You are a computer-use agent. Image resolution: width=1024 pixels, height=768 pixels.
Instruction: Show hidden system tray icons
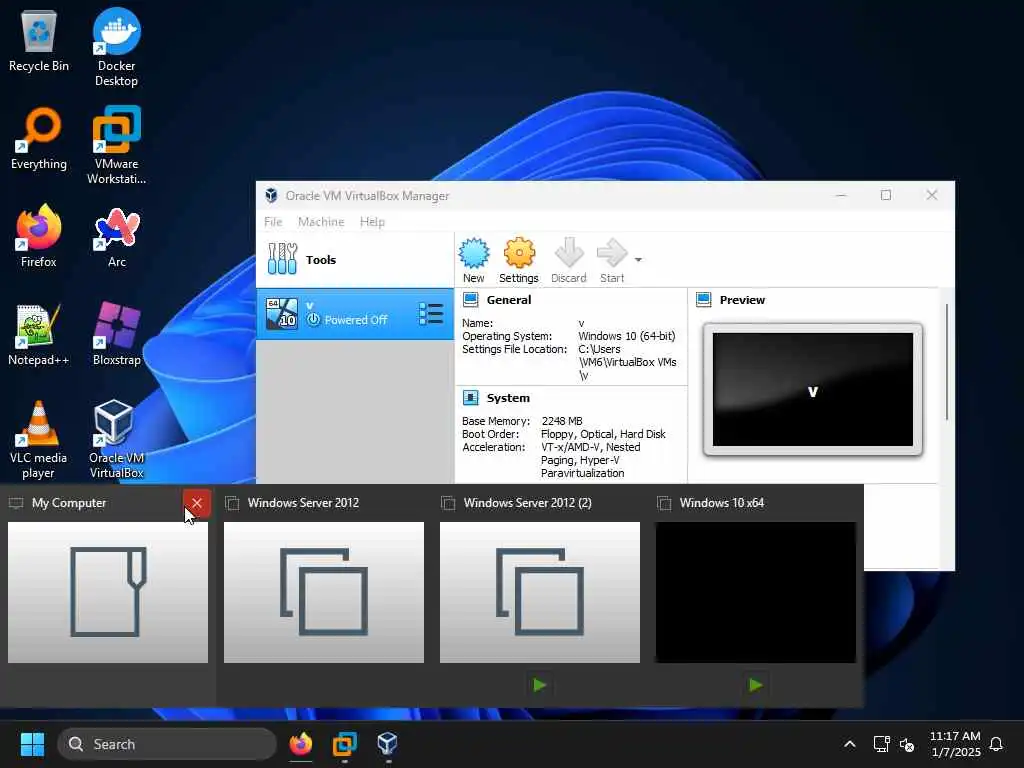point(850,744)
